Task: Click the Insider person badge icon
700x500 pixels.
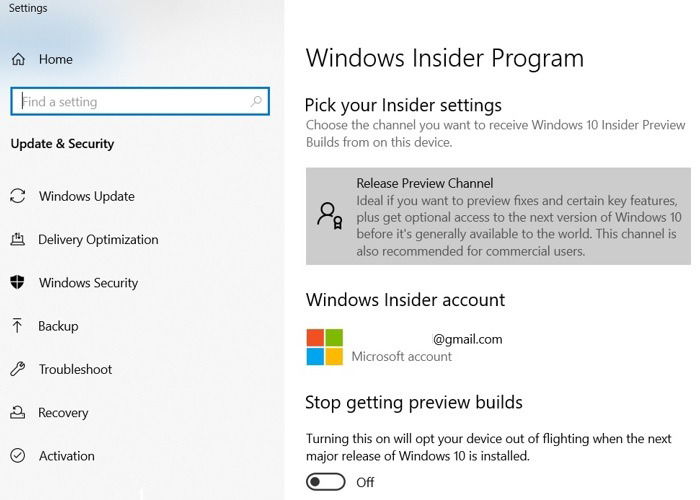Action: pos(330,216)
